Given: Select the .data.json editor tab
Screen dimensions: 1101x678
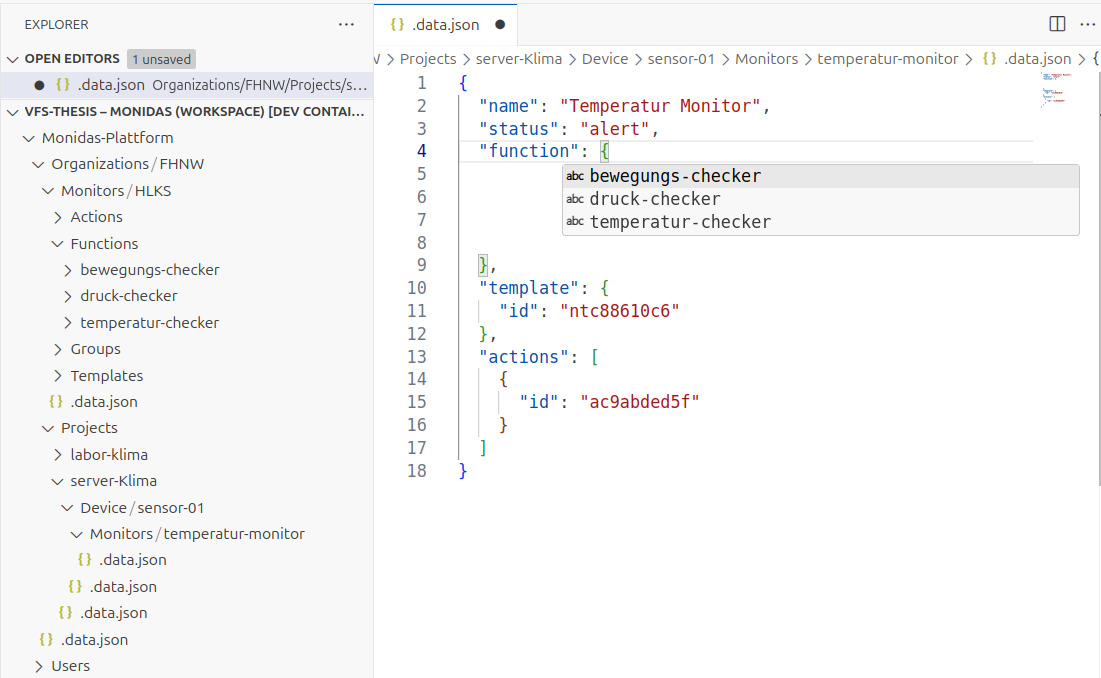Looking at the screenshot, I should coord(446,25).
